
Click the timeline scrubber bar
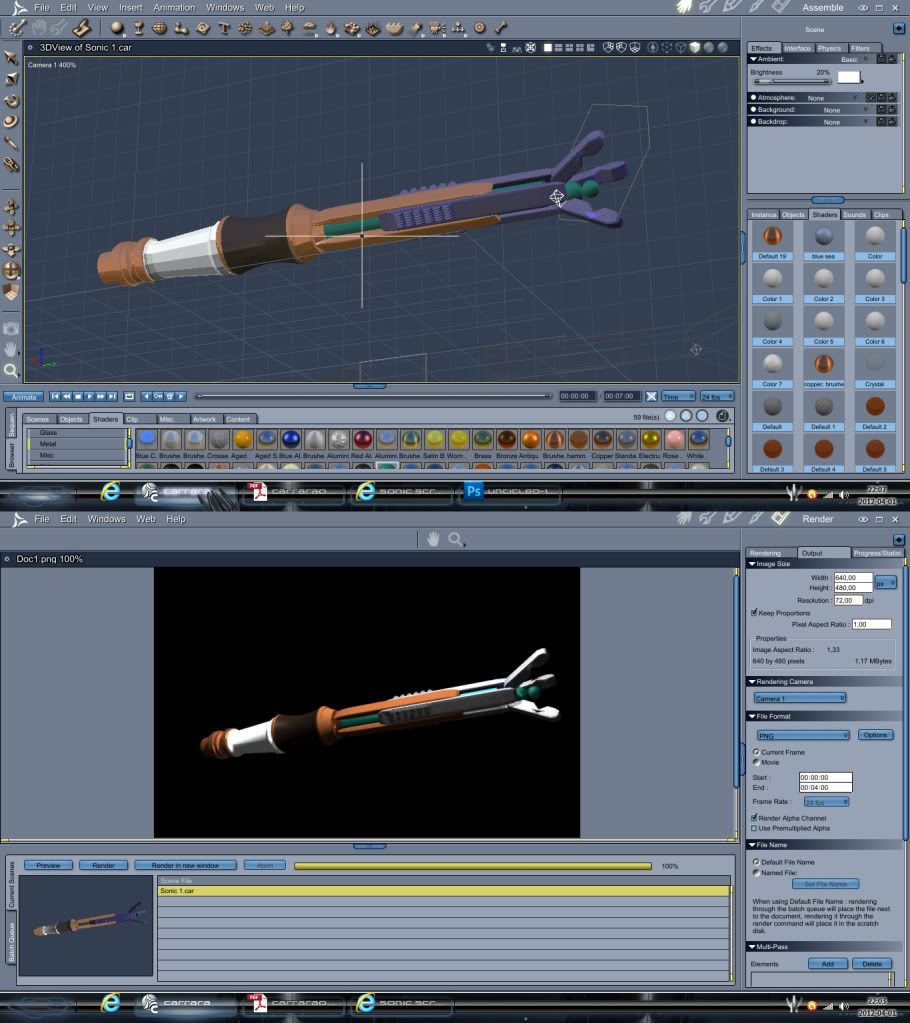[373, 396]
